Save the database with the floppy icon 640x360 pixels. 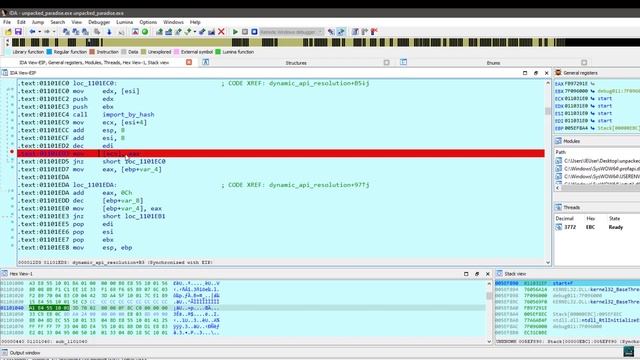click(18, 32)
